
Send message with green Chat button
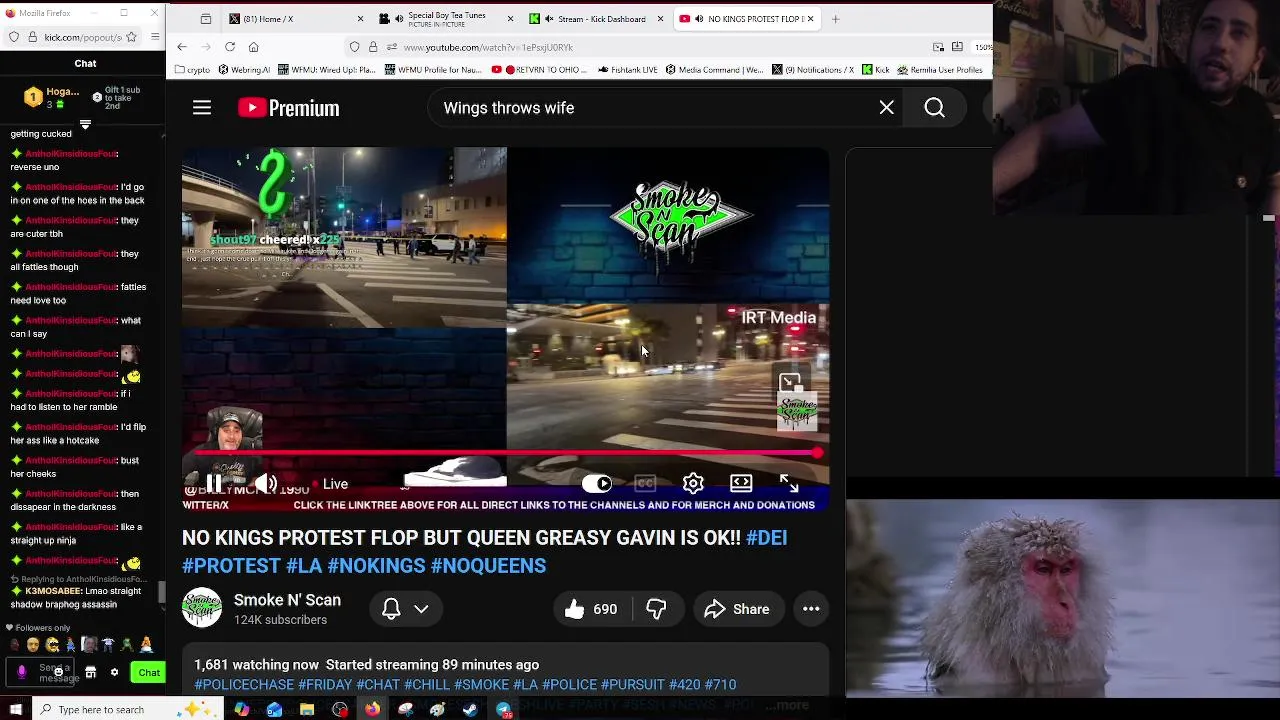148,673
